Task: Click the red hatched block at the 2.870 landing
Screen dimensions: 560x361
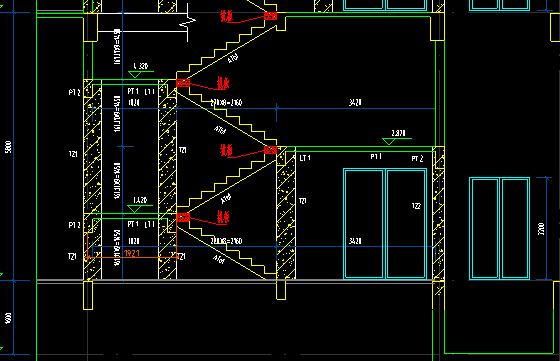Action: pos(271,150)
